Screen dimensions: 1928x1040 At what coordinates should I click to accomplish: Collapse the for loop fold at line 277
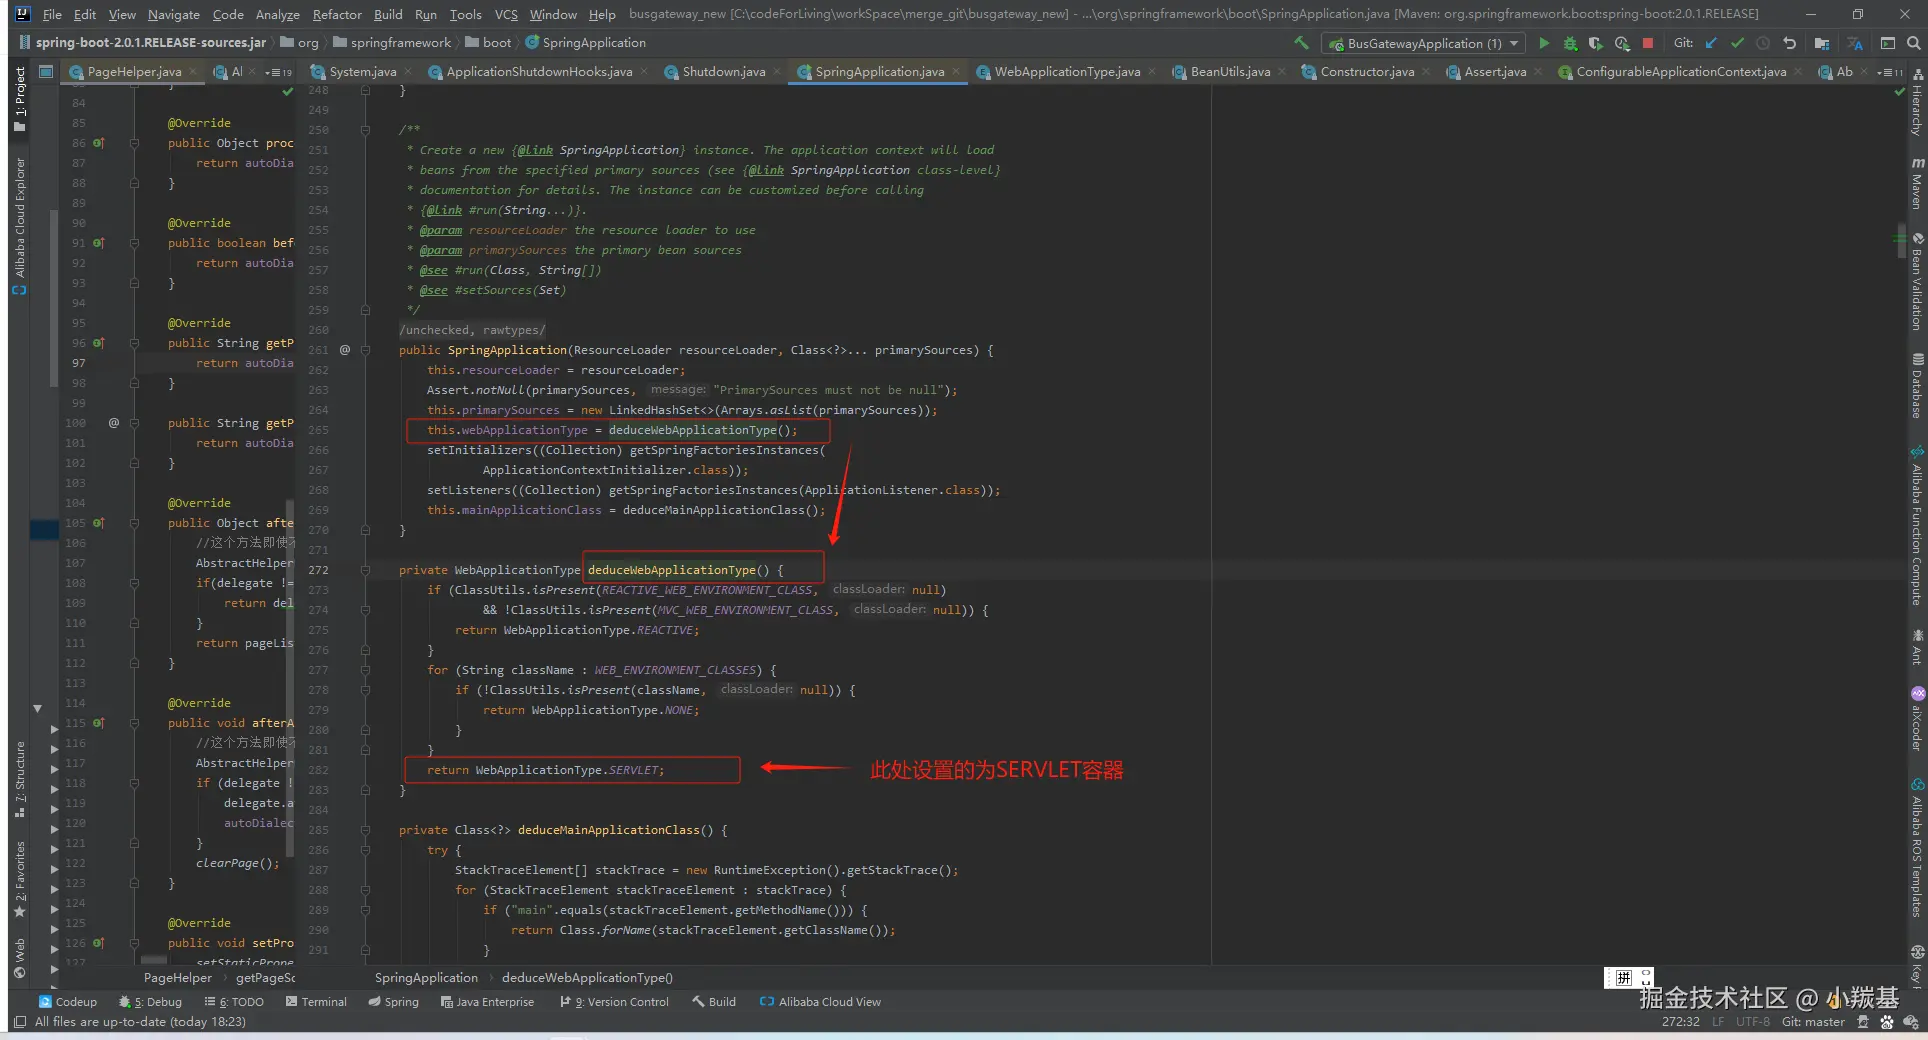click(x=366, y=670)
